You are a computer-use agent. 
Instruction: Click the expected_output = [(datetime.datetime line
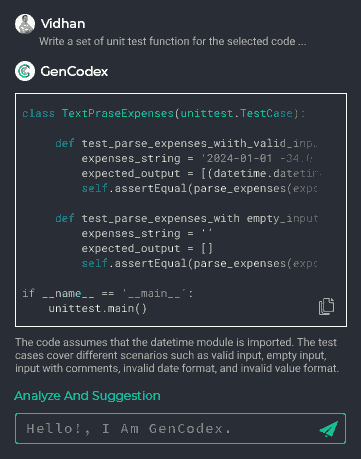coord(201,173)
